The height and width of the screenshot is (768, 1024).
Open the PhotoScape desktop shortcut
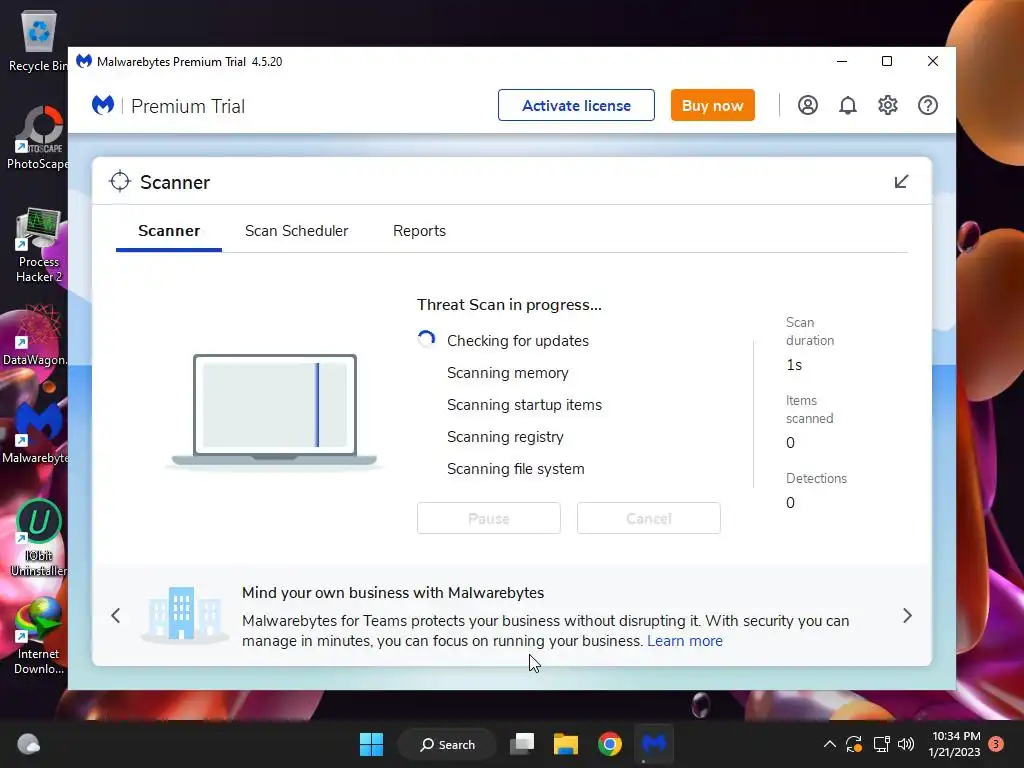click(x=38, y=138)
